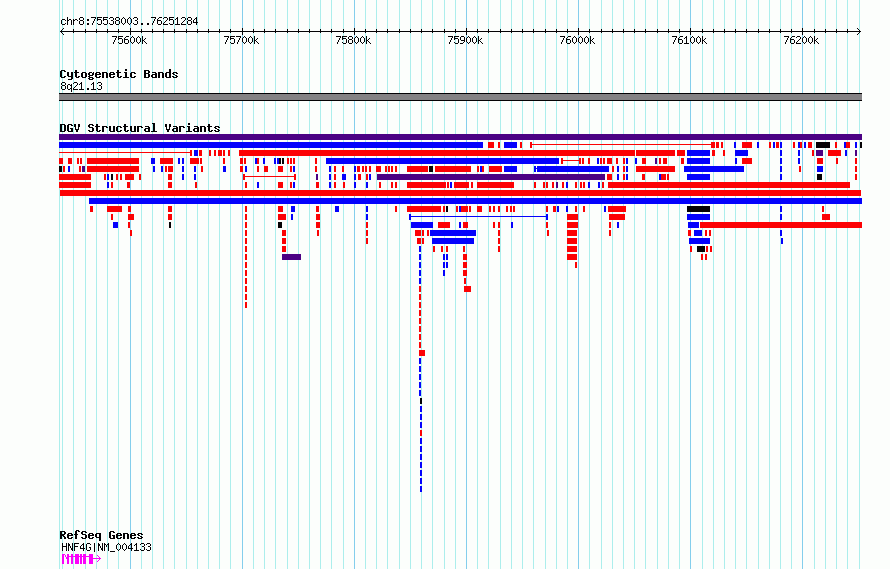Select the long purple variant bar in the middle rows
Image resolution: width=890 pixels, height=569 pixels.
click(491, 177)
